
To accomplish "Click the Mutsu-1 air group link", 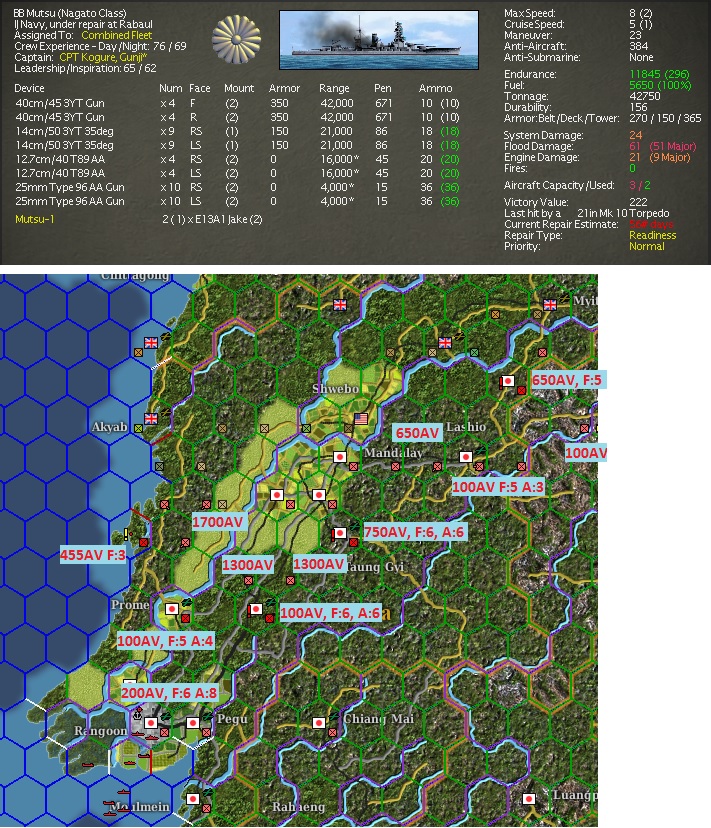I will pyautogui.click(x=35, y=219).
